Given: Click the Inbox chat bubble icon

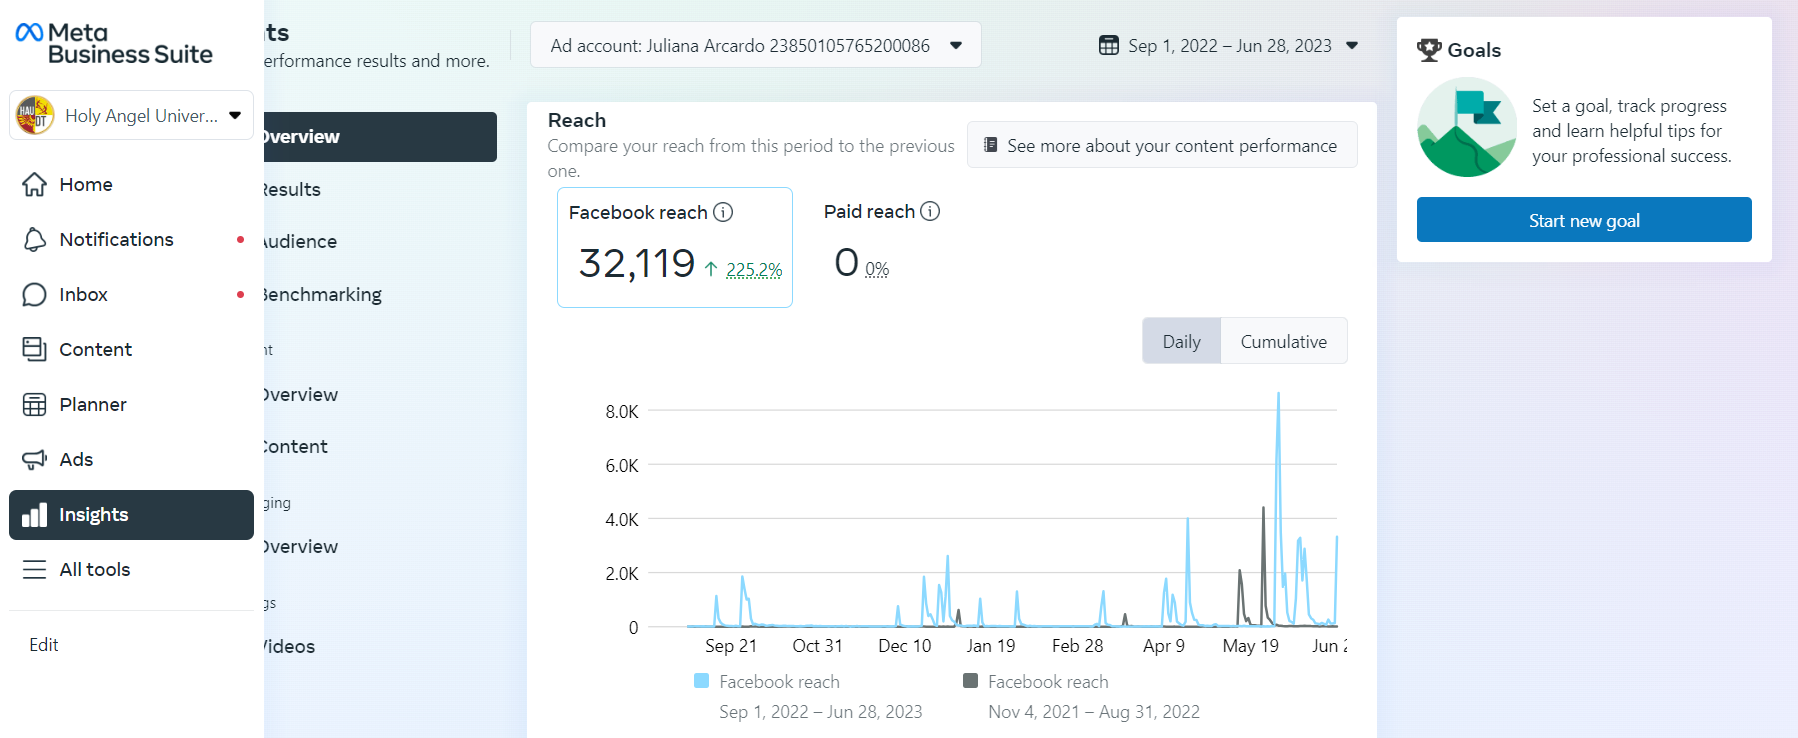Looking at the screenshot, I should (34, 295).
